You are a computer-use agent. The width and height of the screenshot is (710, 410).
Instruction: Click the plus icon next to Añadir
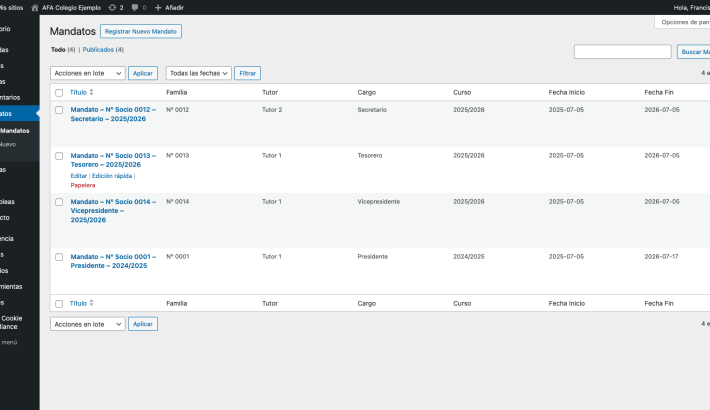(158, 7)
